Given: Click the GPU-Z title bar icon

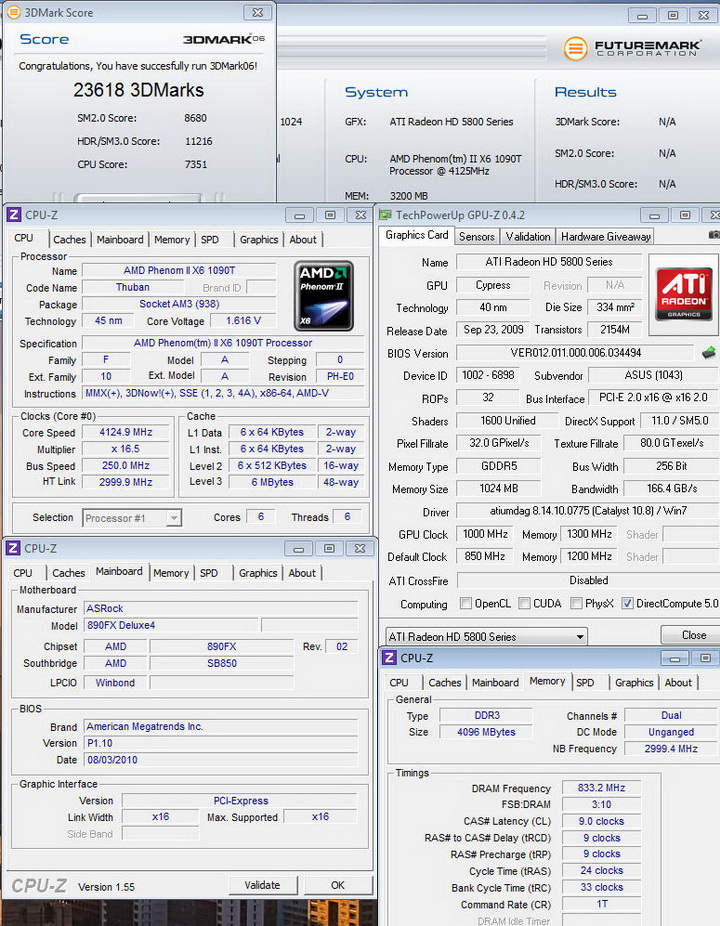Looking at the screenshot, I should pyautogui.click(x=385, y=215).
